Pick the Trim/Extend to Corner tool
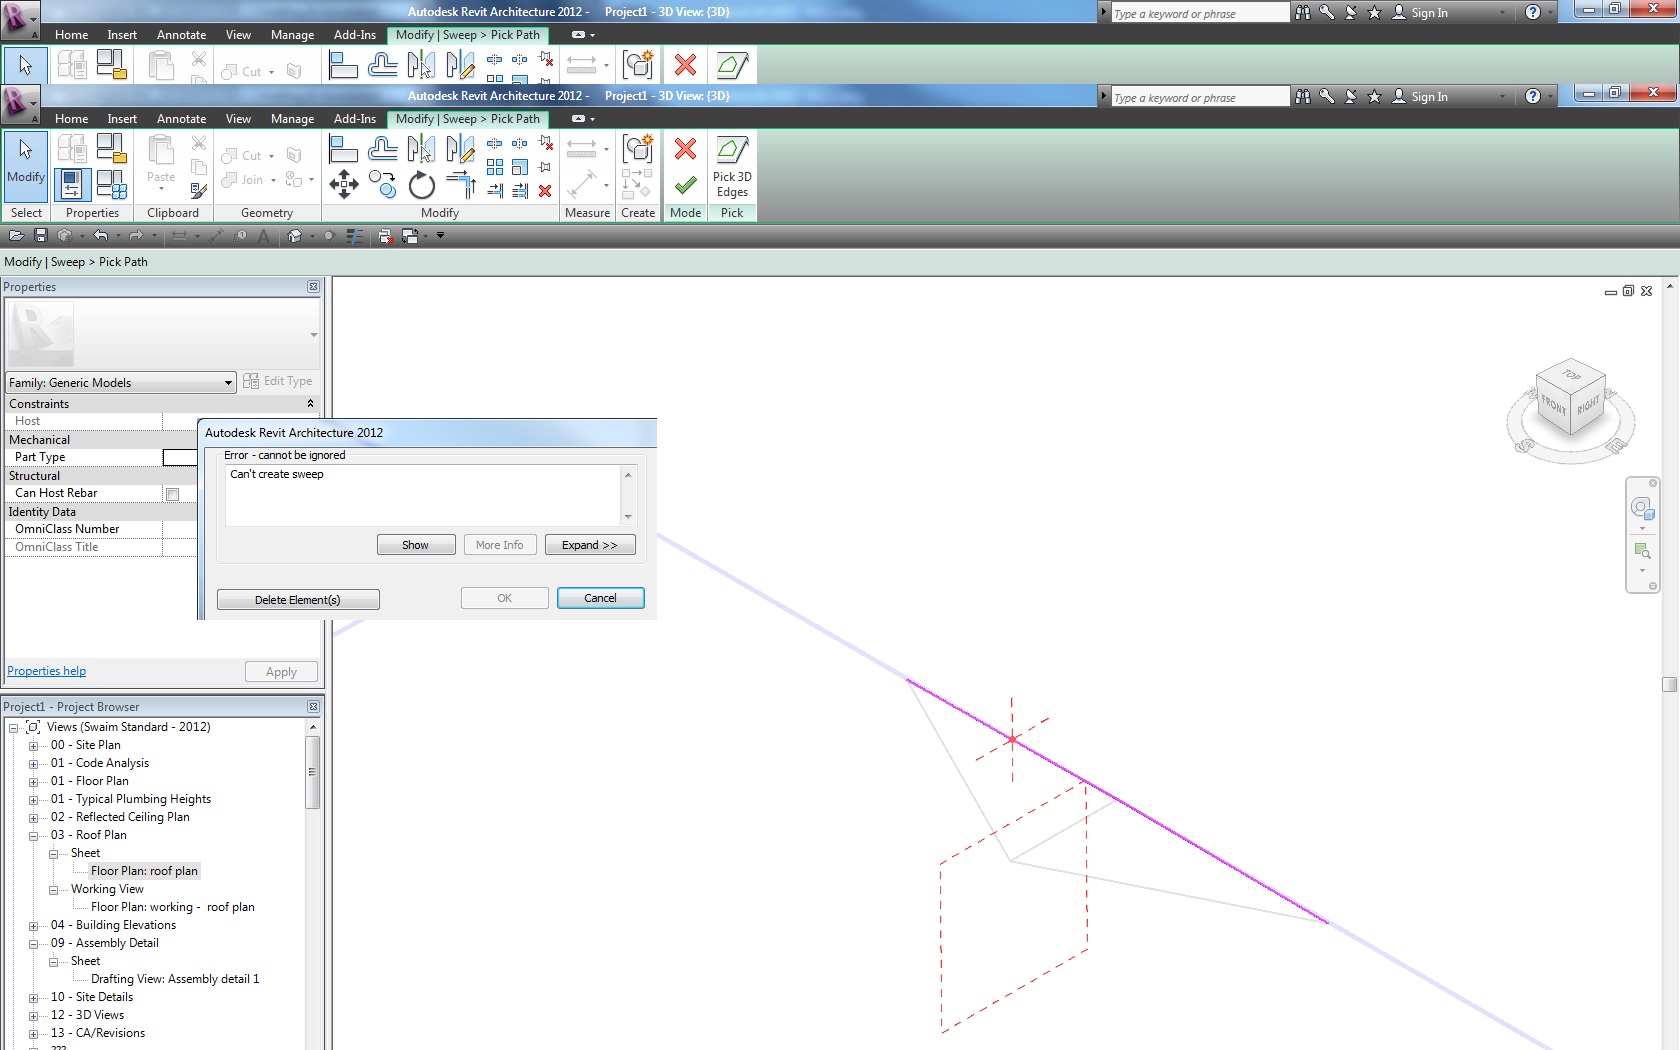This screenshot has height=1050, width=1680. pos(460,184)
